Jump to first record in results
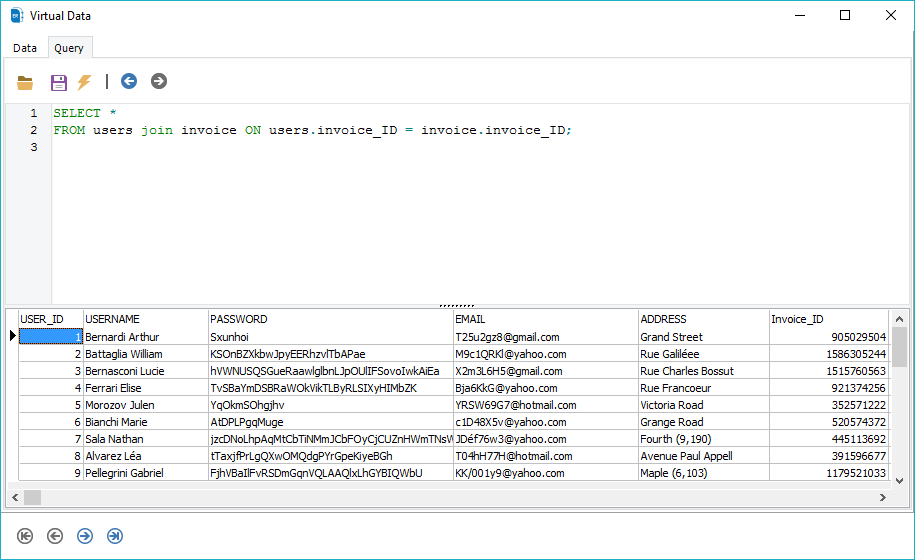The width and height of the screenshot is (915, 560). click(25, 536)
